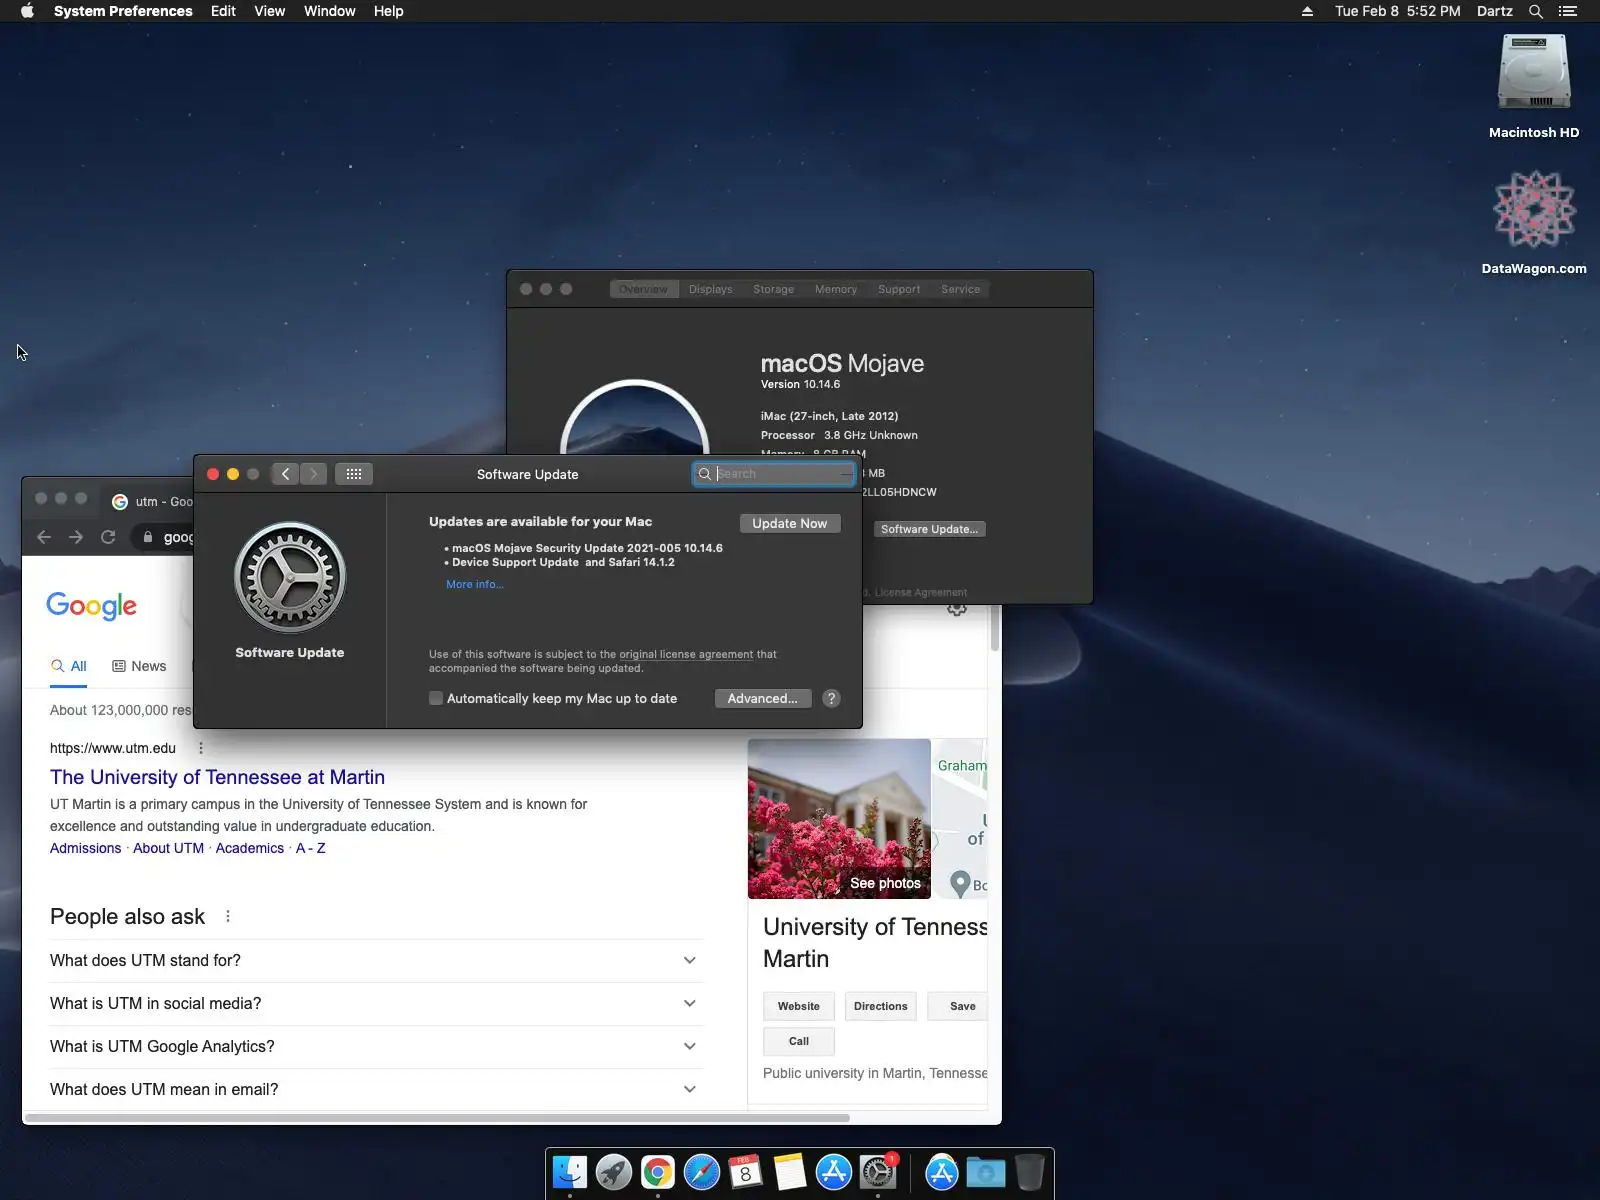Switch to Memory tab in About This Mac
1600x1200 pixels.
click(836, 289)
